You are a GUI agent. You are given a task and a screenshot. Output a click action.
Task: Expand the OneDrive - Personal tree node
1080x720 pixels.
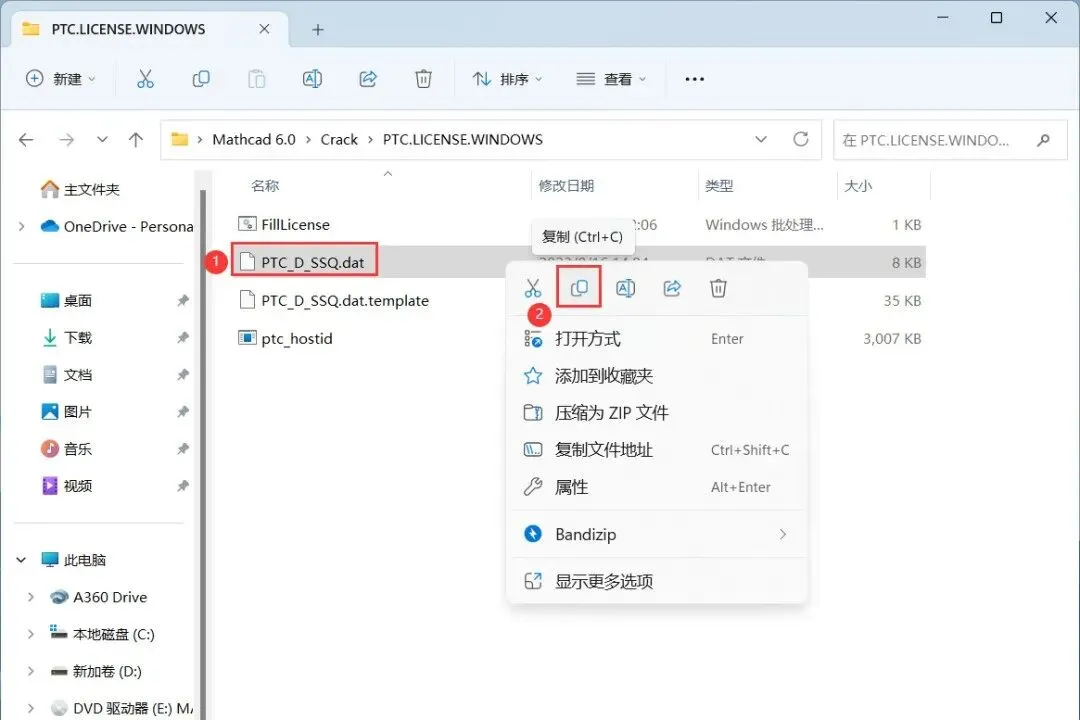coord(21,226)
